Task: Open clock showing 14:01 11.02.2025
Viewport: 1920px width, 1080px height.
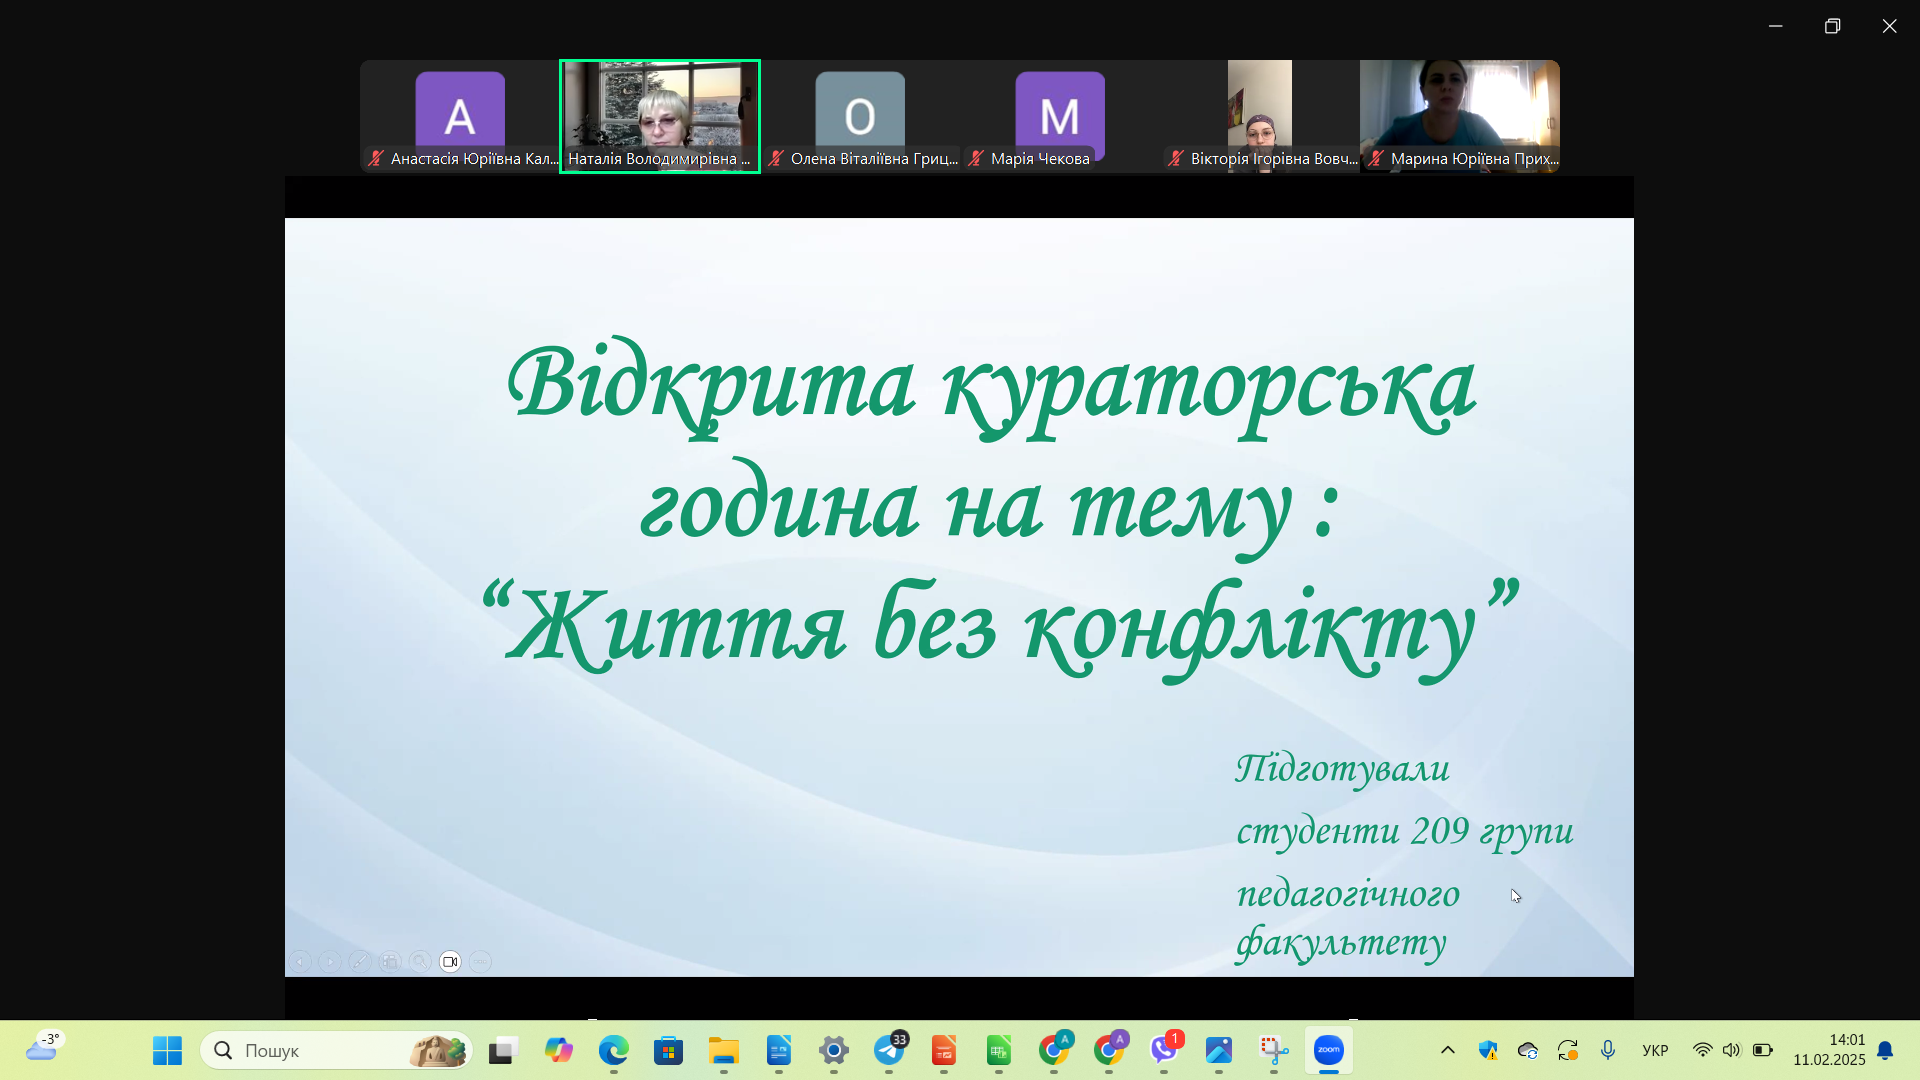Action: tap(1829, 1050)
